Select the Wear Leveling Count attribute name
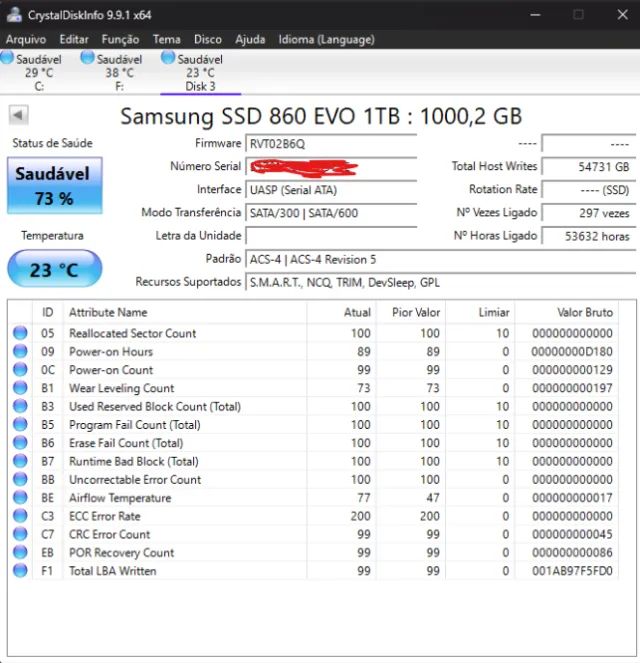This screenshot has height=663, width=640. click(x=122, y=388)
